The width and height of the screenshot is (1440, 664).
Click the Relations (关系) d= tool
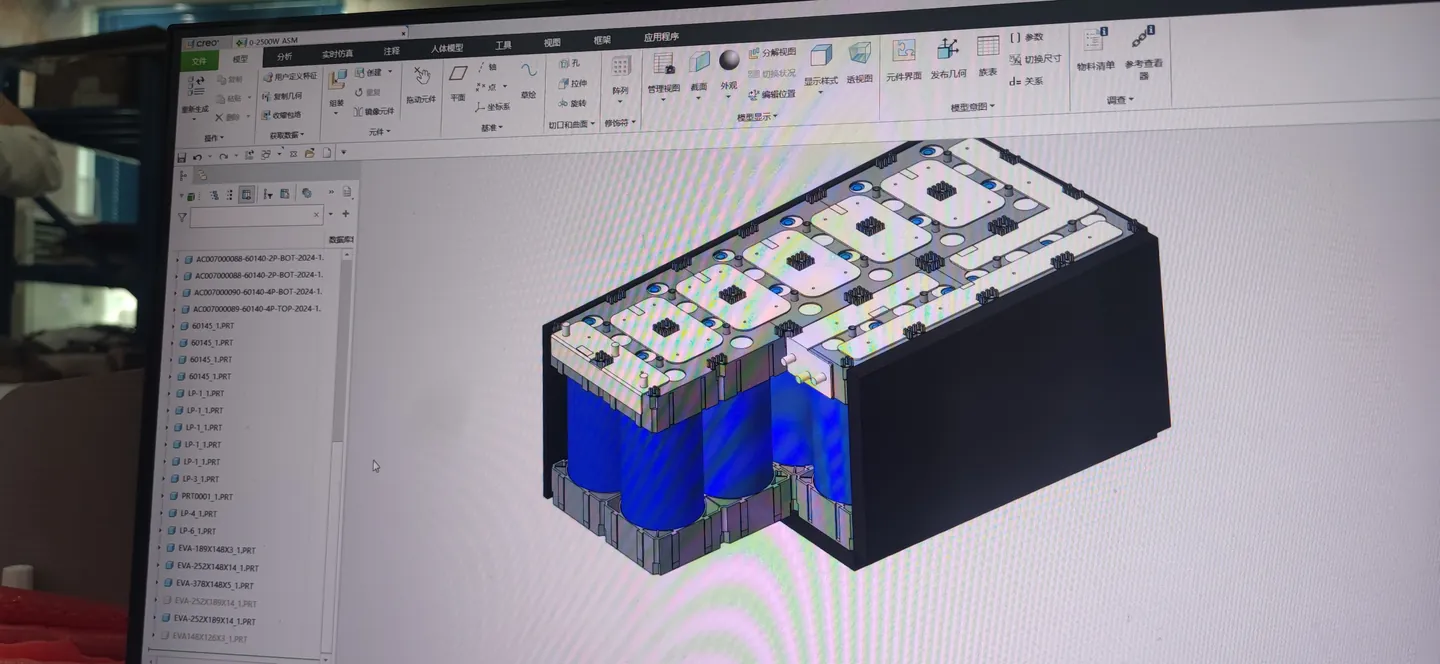[x=1026, y=81]
